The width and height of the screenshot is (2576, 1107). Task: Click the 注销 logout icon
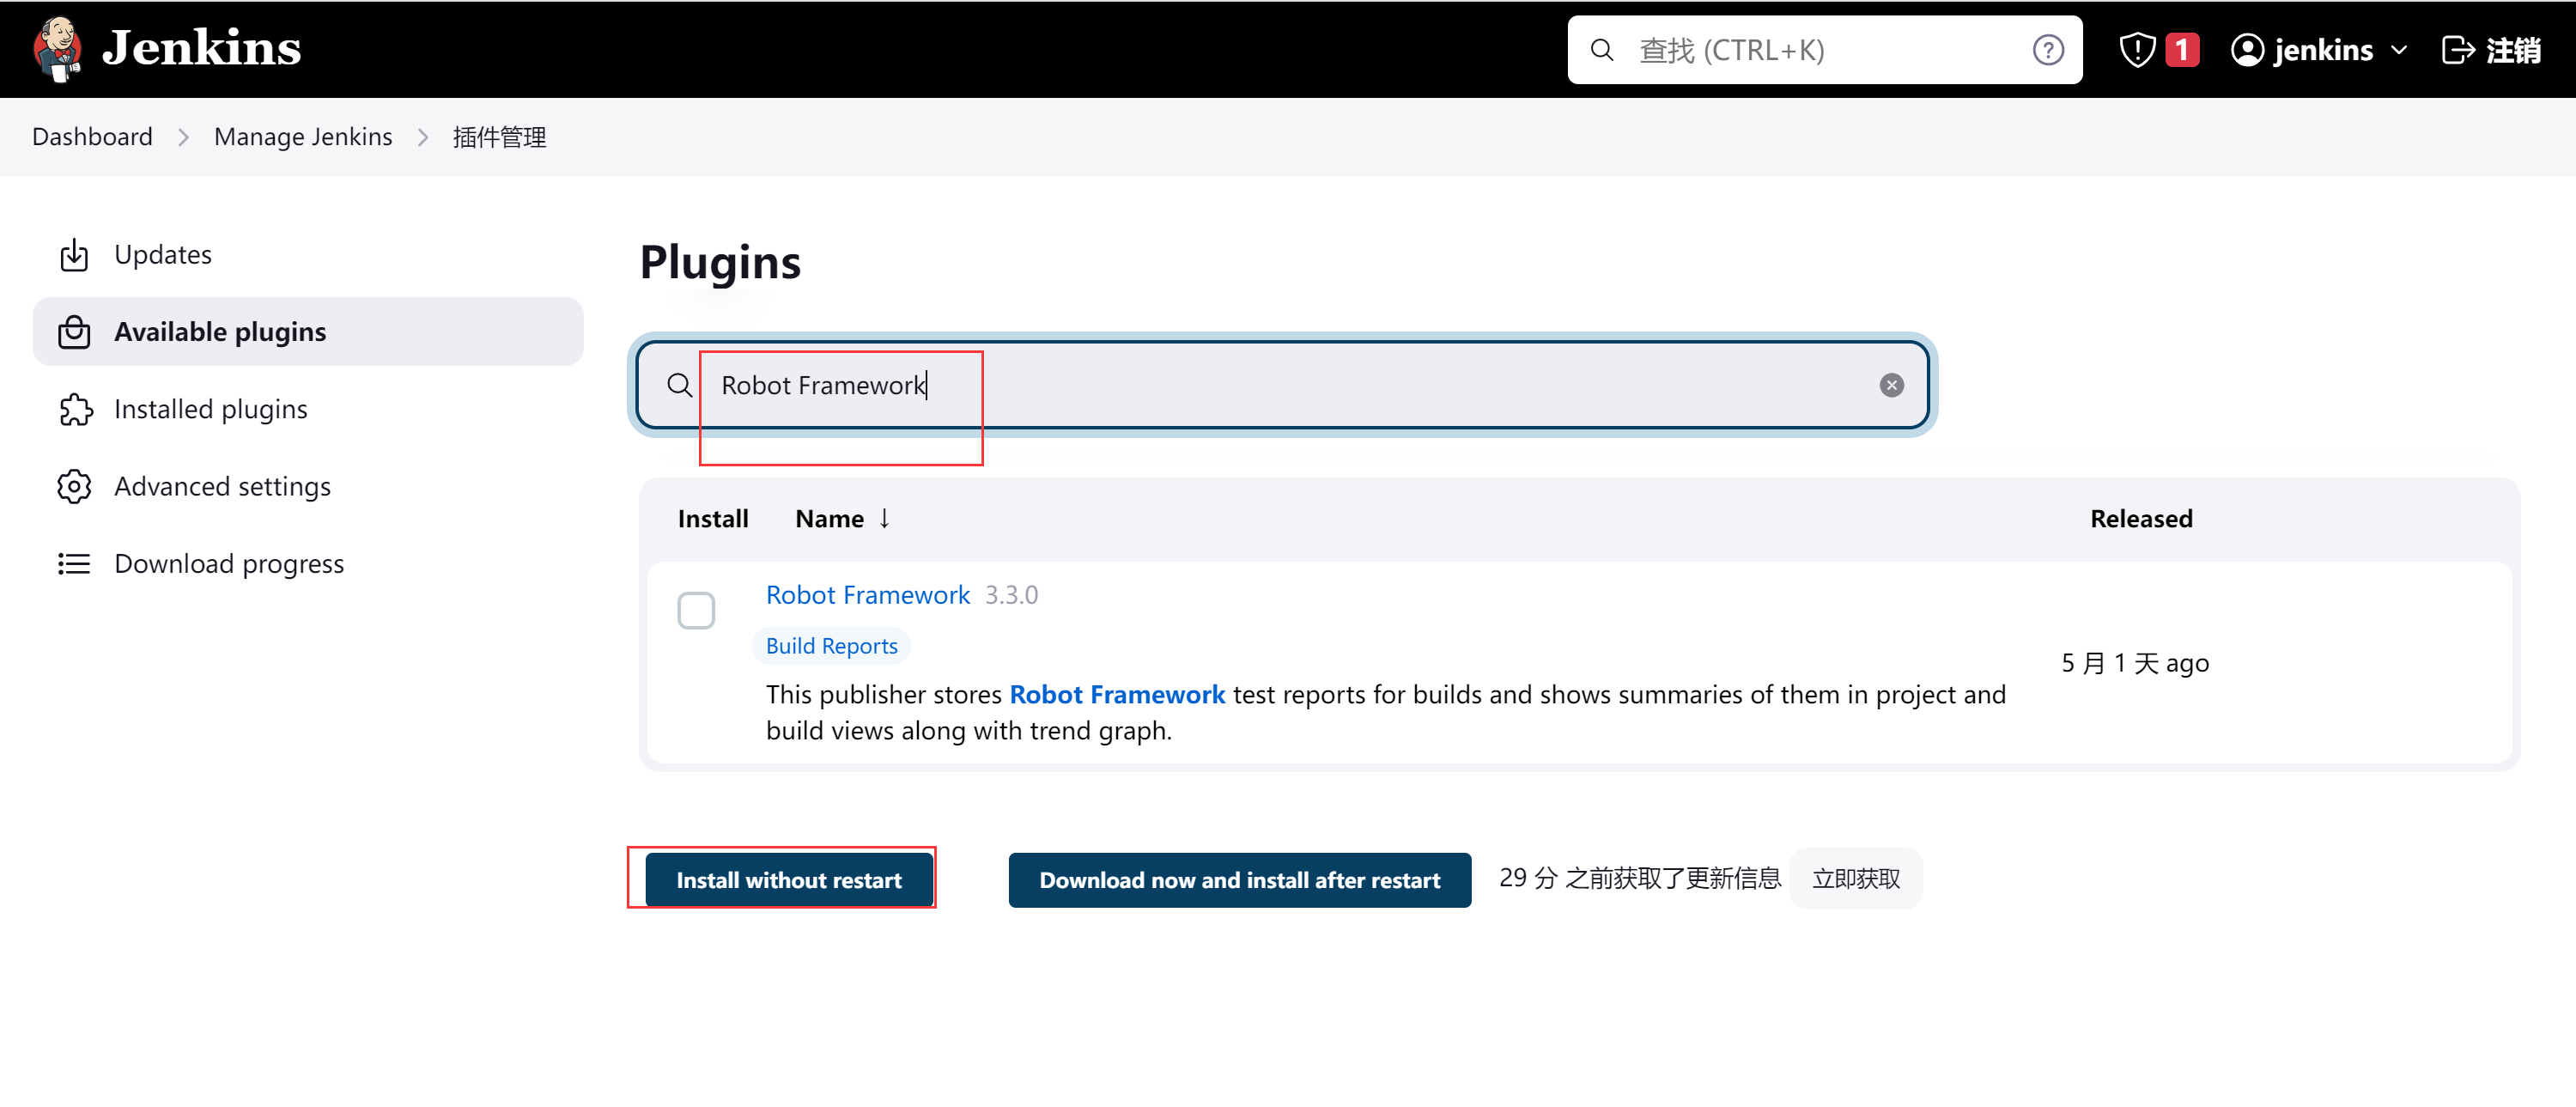coord(2457,50)
